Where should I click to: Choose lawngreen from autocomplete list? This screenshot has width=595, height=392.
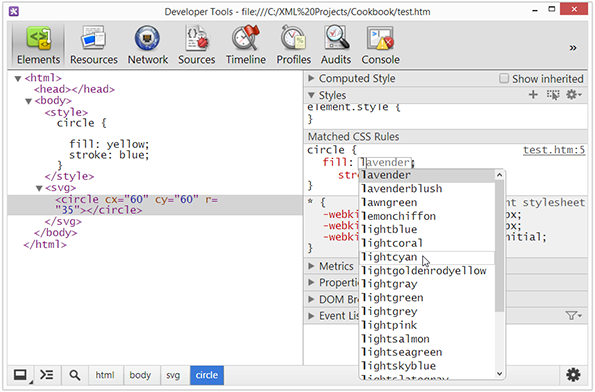pyautogui.click(x=427, y=202)
